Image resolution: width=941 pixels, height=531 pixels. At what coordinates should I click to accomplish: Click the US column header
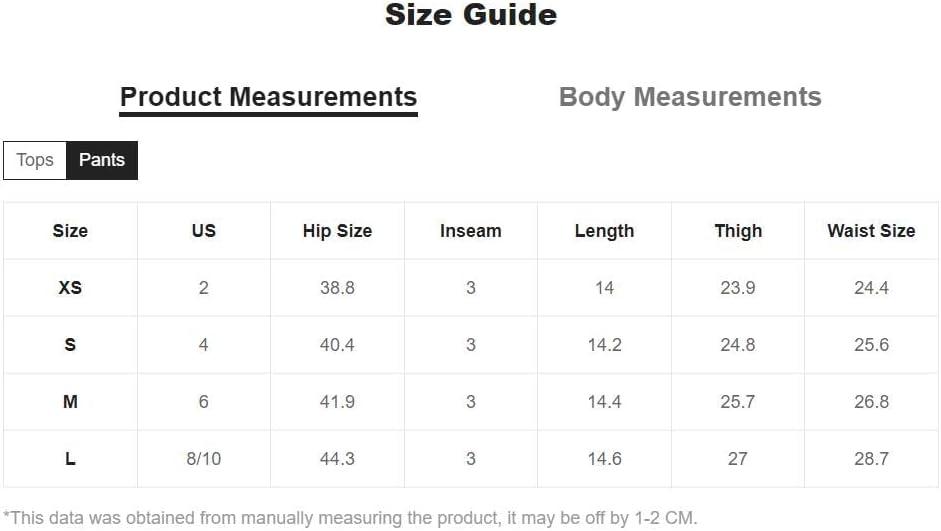(x=204, y=231)
